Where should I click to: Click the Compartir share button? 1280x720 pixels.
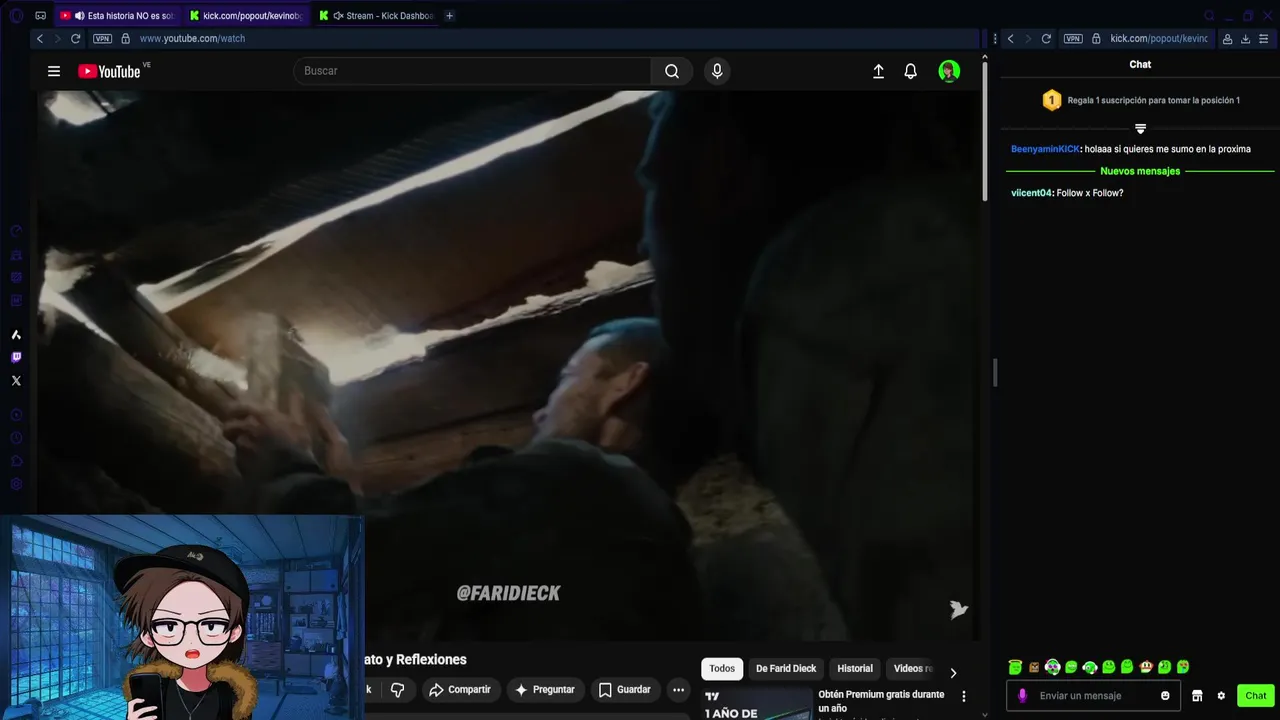460,689
